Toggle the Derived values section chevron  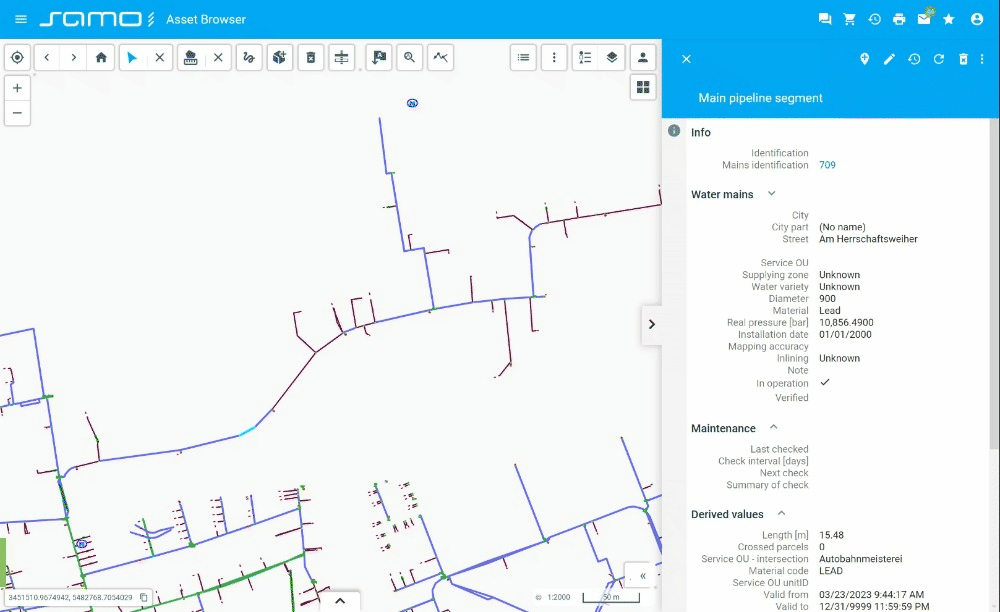pos(781,513)
